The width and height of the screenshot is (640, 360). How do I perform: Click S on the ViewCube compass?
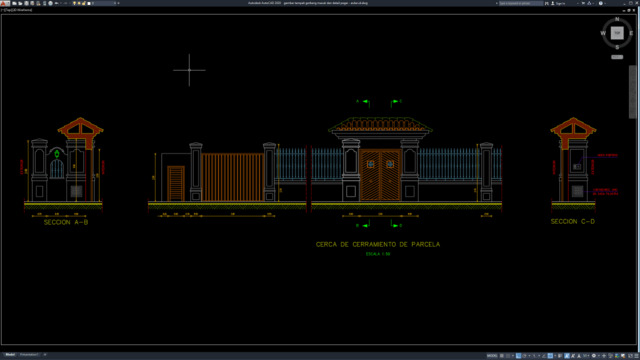pos(617,47)
